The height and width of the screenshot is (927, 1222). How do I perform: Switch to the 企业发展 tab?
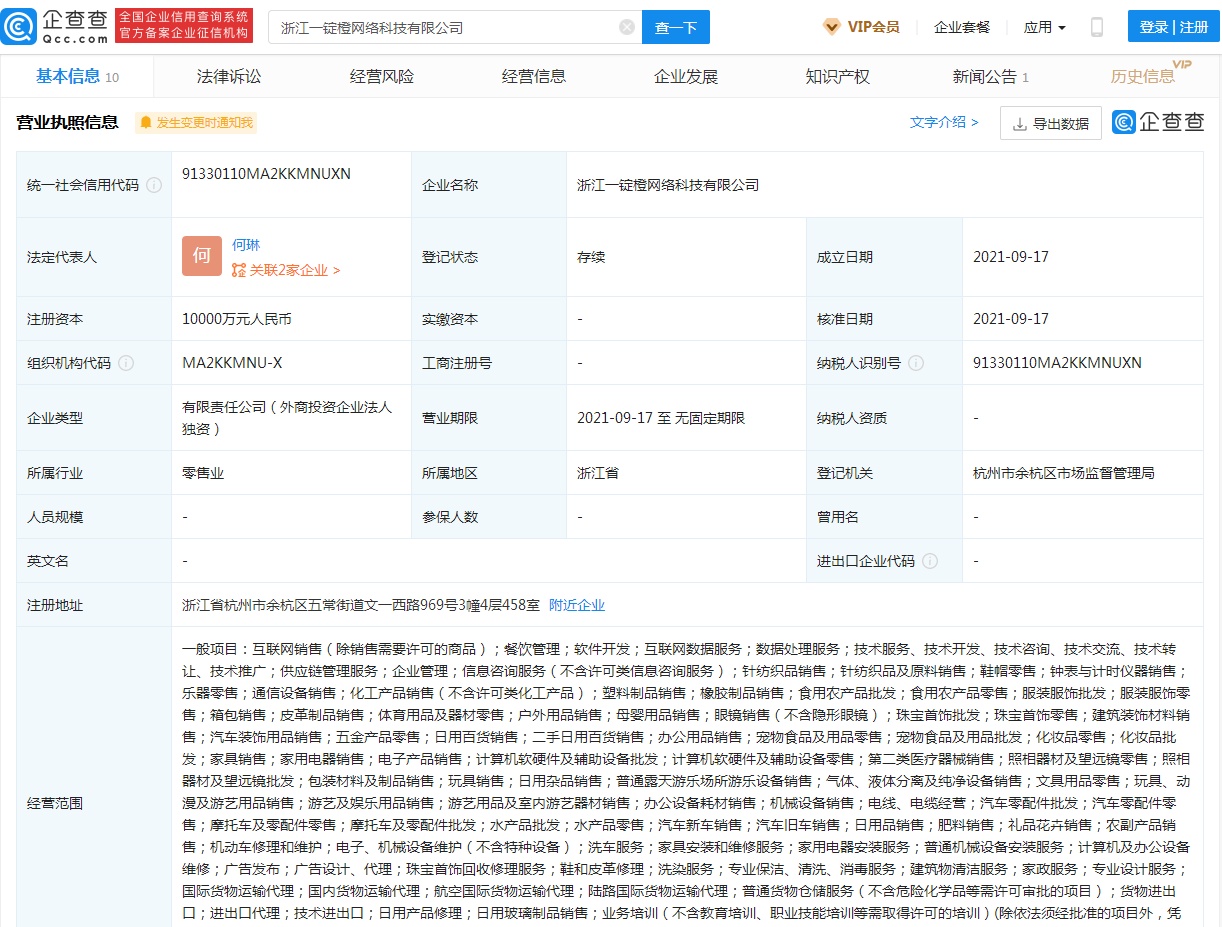[686, 76]
